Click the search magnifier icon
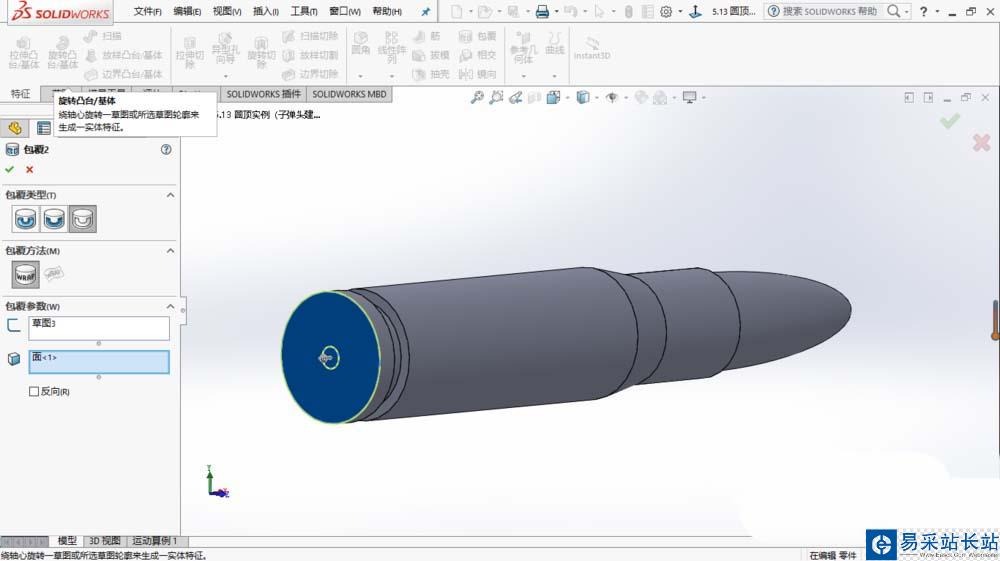Viewport: 1000px width, 561px height. [893, 11]
